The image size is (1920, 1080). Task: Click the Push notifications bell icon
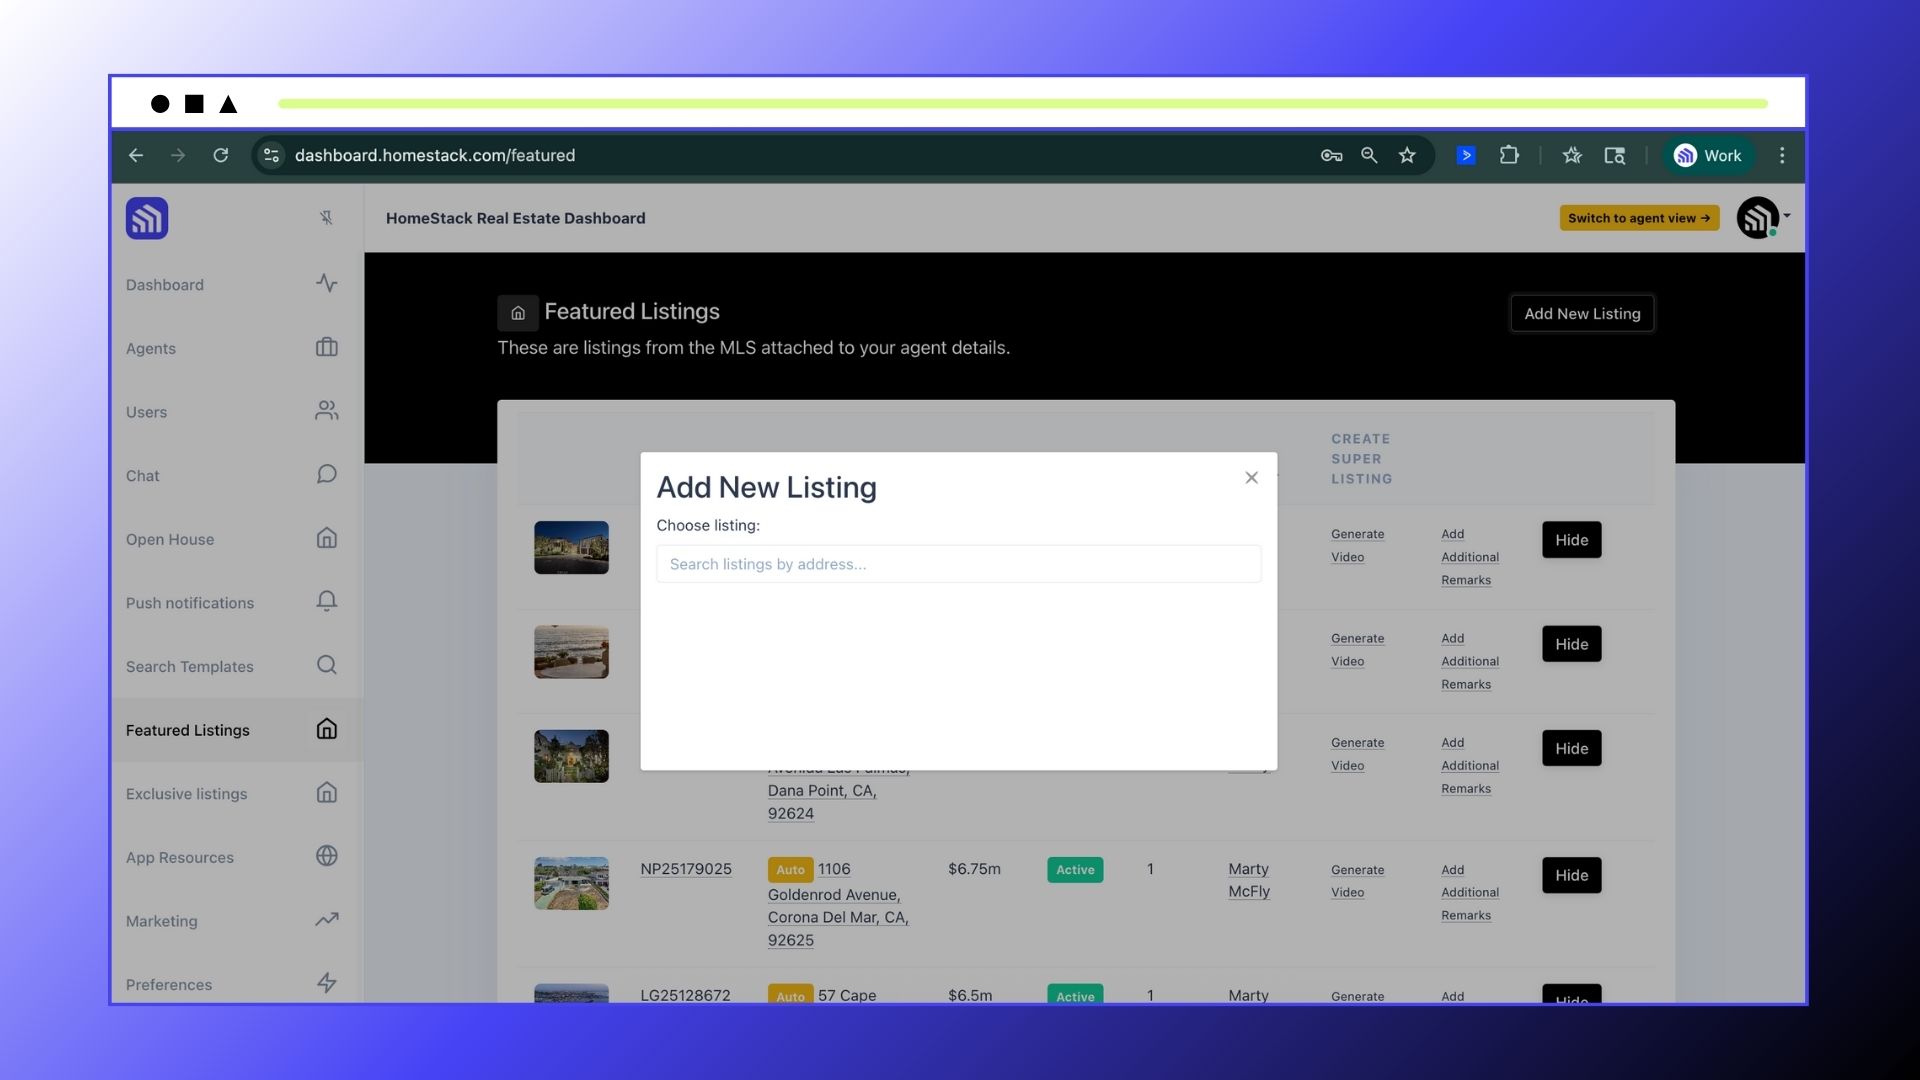click(x=326, y=601)
